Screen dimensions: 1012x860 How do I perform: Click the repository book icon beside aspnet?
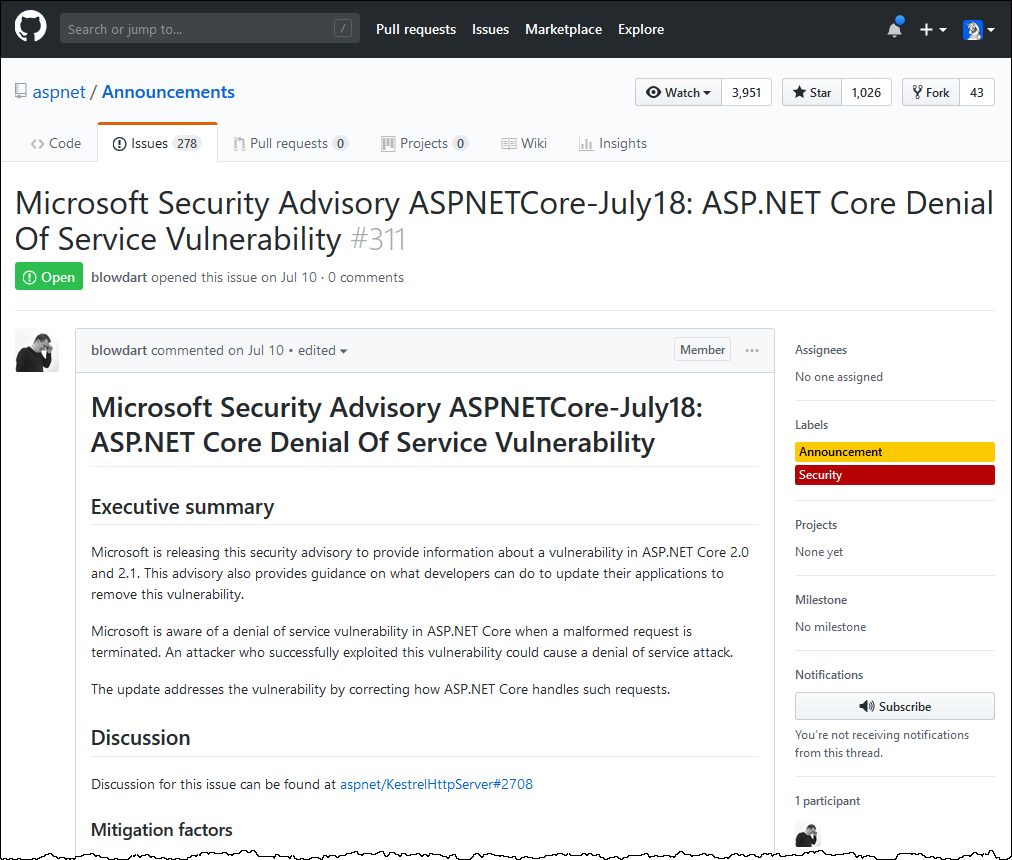(x=21, y=91)
